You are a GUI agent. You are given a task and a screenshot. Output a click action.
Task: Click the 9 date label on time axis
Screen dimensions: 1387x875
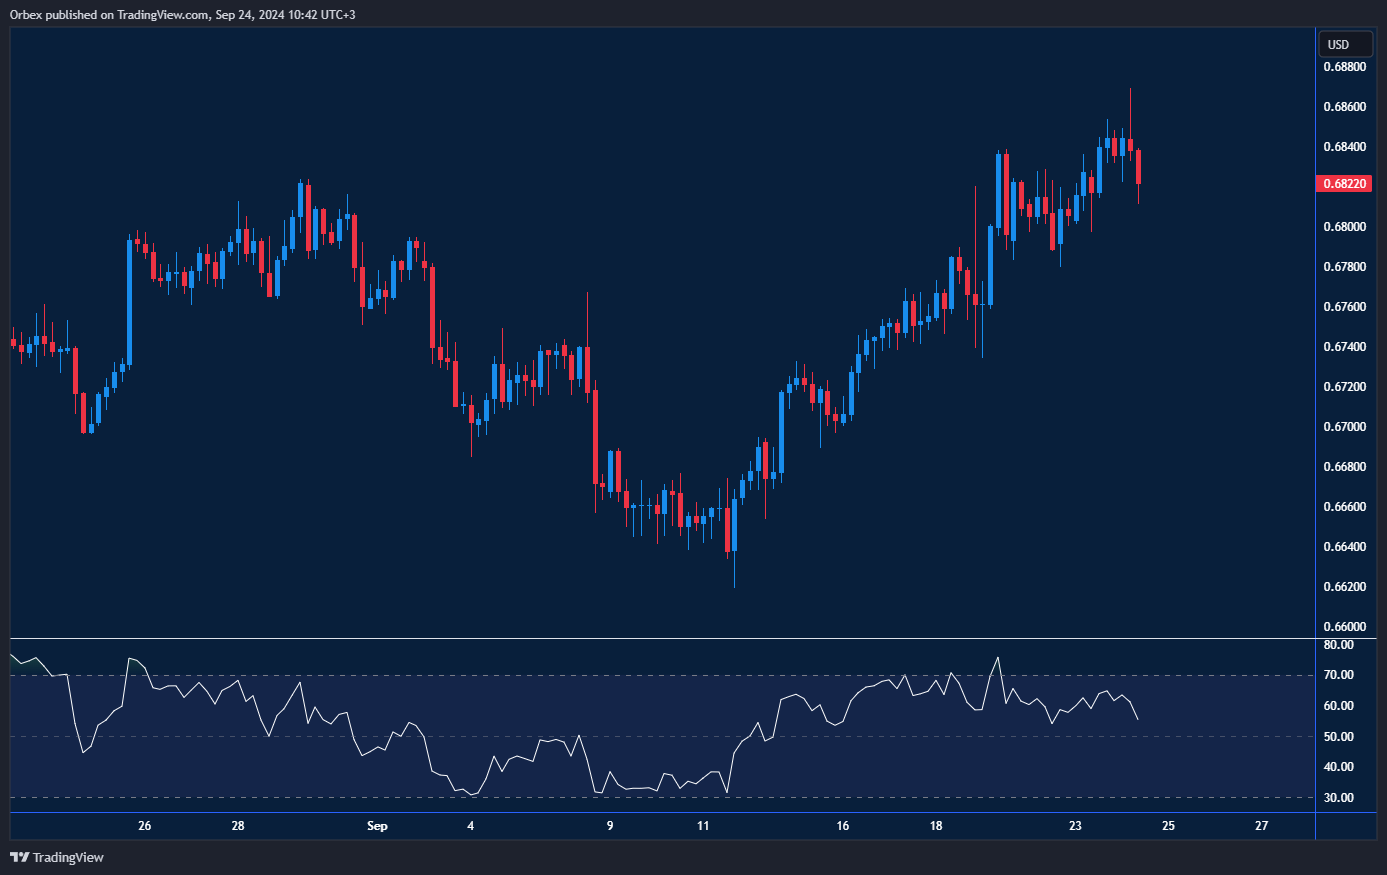(610, 826)
